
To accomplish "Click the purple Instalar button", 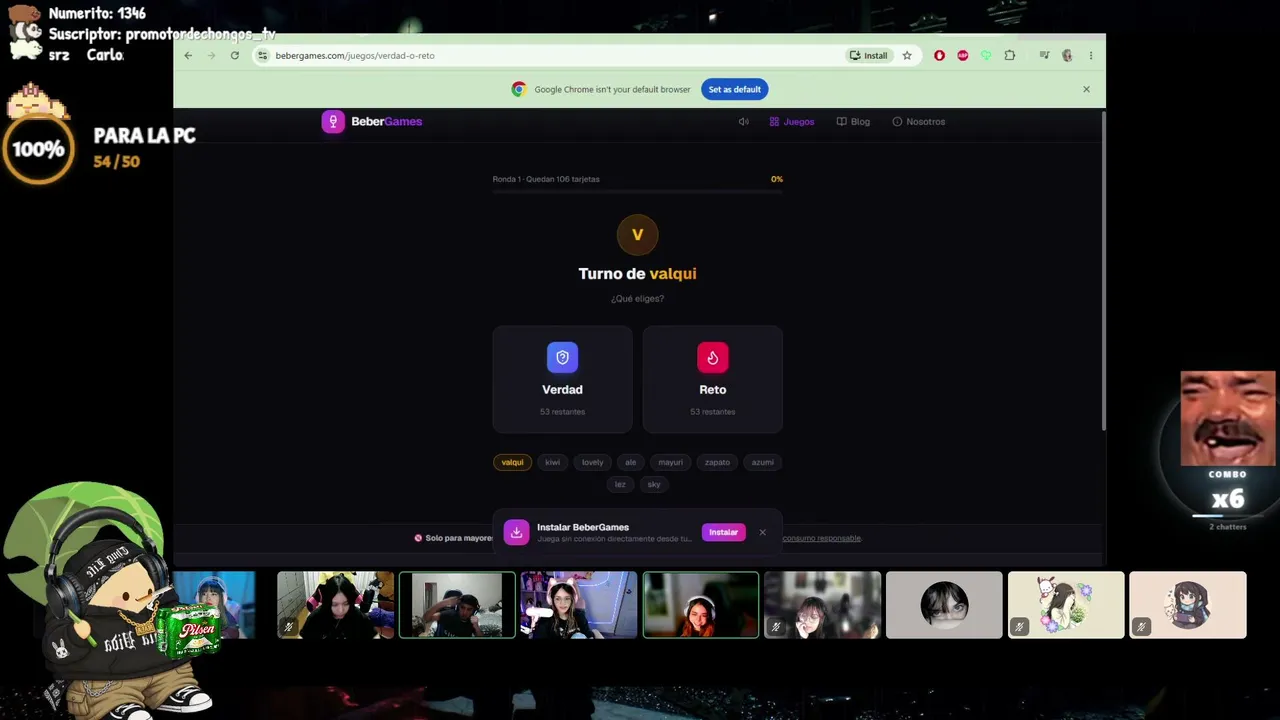I will [x=724, y=532].
